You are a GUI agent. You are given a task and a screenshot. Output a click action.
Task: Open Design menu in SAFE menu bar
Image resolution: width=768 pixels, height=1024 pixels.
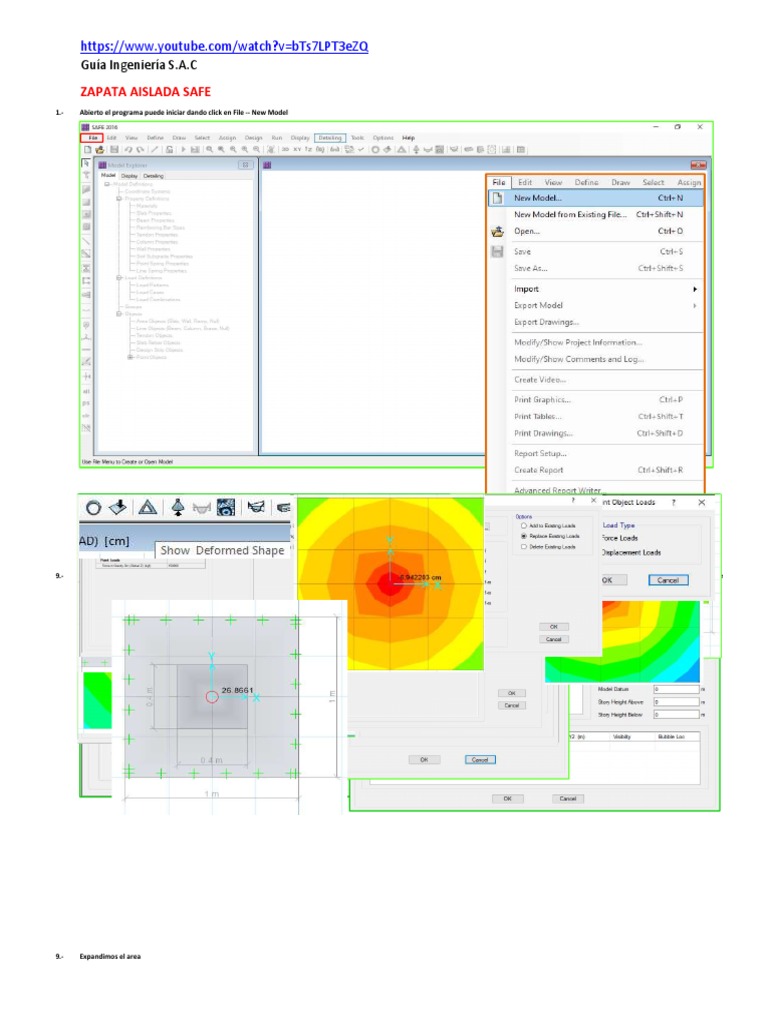coord(253,138)
